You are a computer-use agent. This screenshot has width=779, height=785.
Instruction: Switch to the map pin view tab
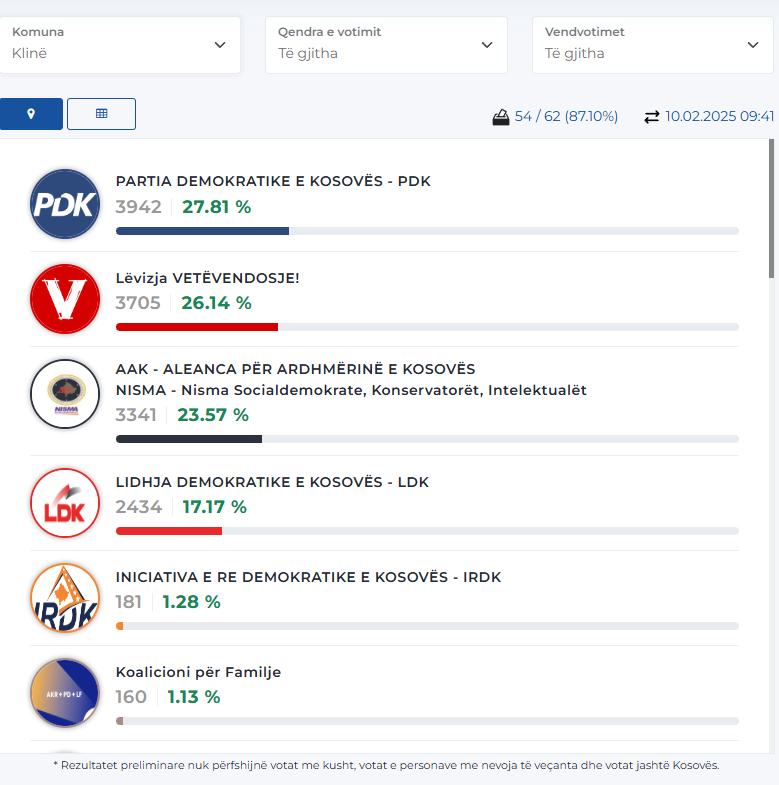(x=31, y=114)
